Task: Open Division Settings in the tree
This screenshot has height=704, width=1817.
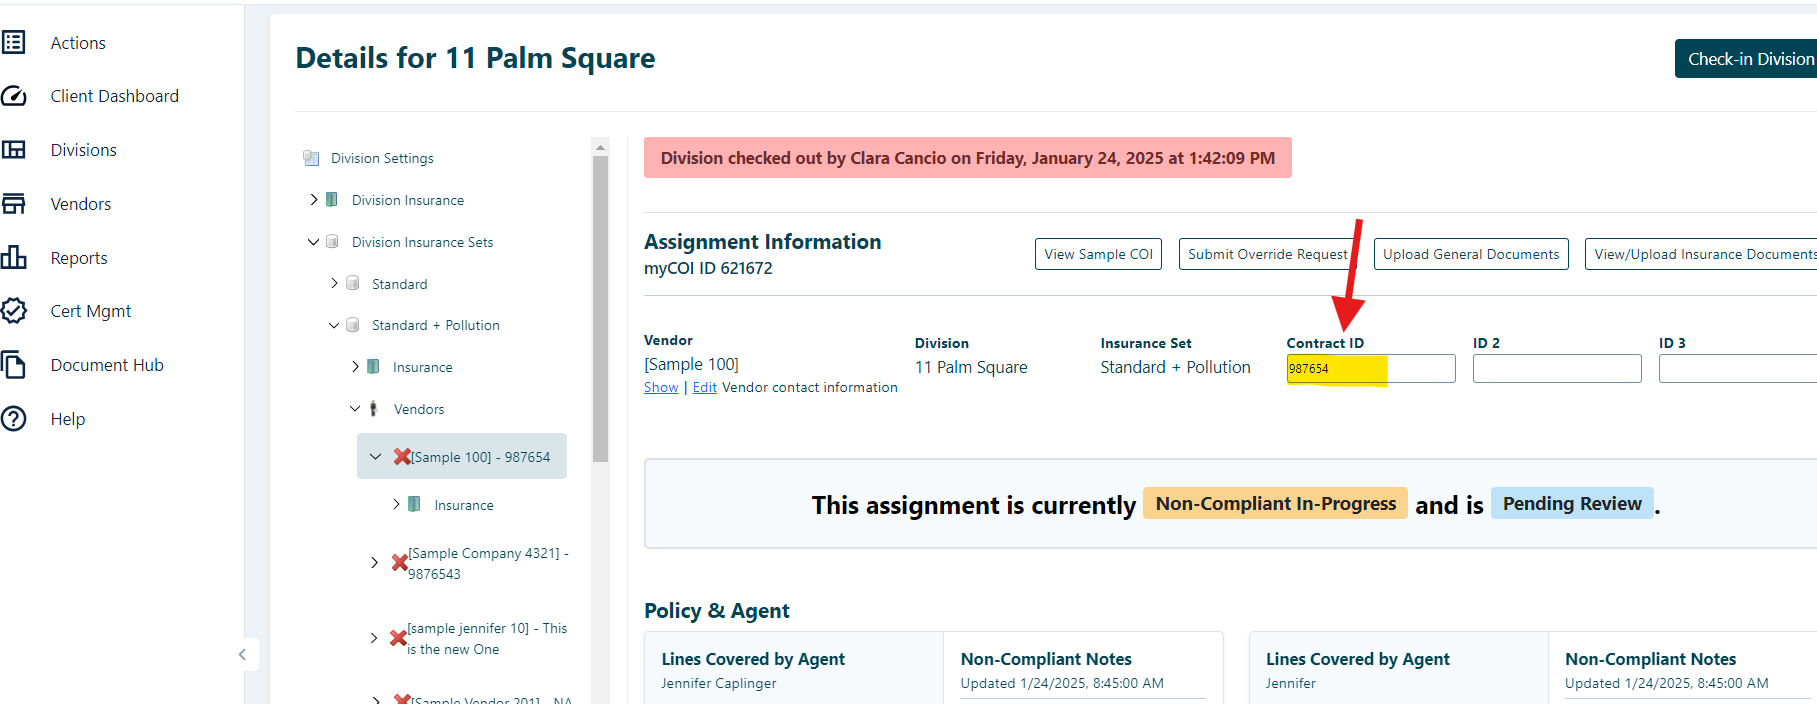Action: click(382, 158)
